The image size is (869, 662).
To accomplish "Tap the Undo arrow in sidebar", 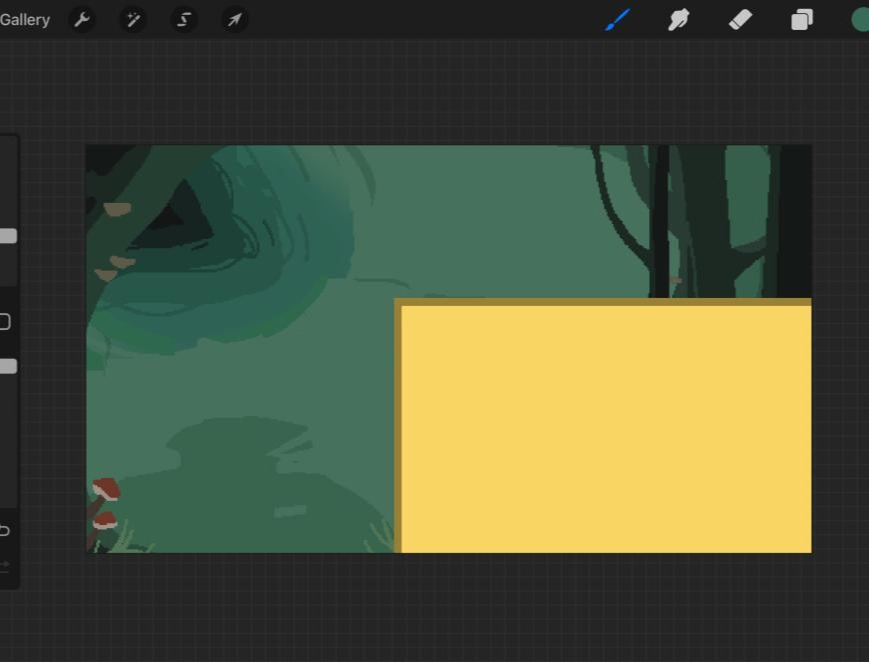I will click(5, 530).
